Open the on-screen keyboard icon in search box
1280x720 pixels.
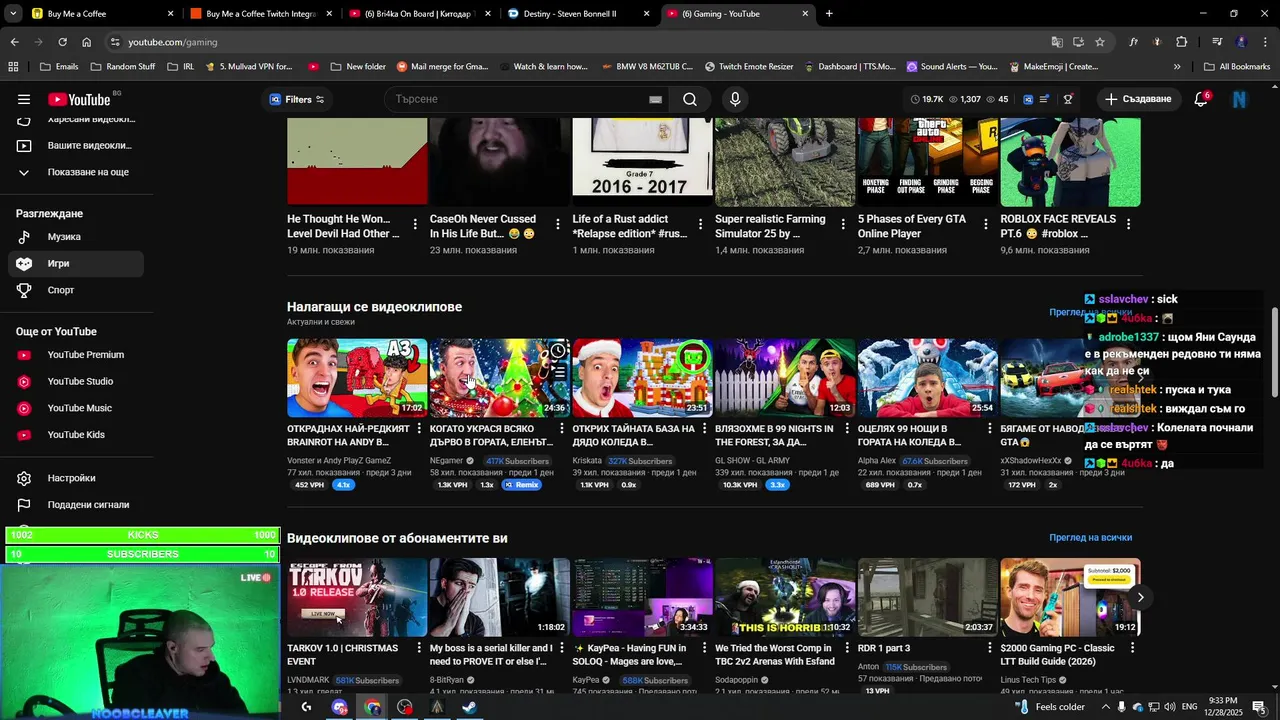[655, 99]
